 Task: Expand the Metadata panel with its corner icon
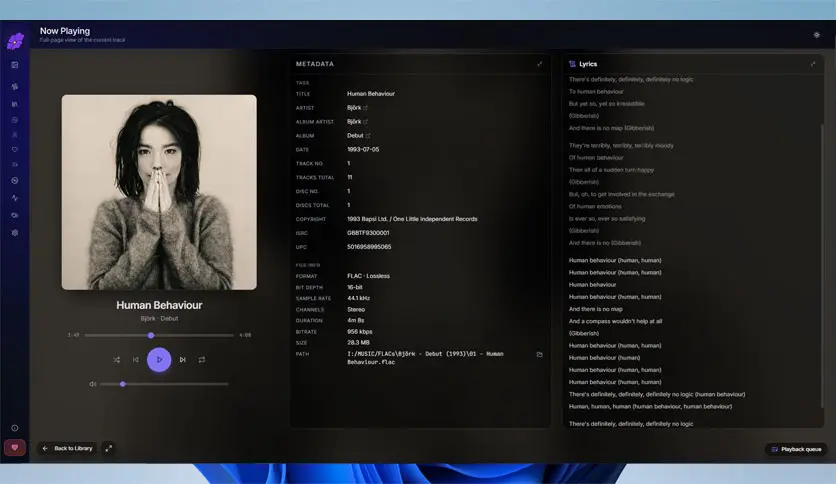click(540, 64)
